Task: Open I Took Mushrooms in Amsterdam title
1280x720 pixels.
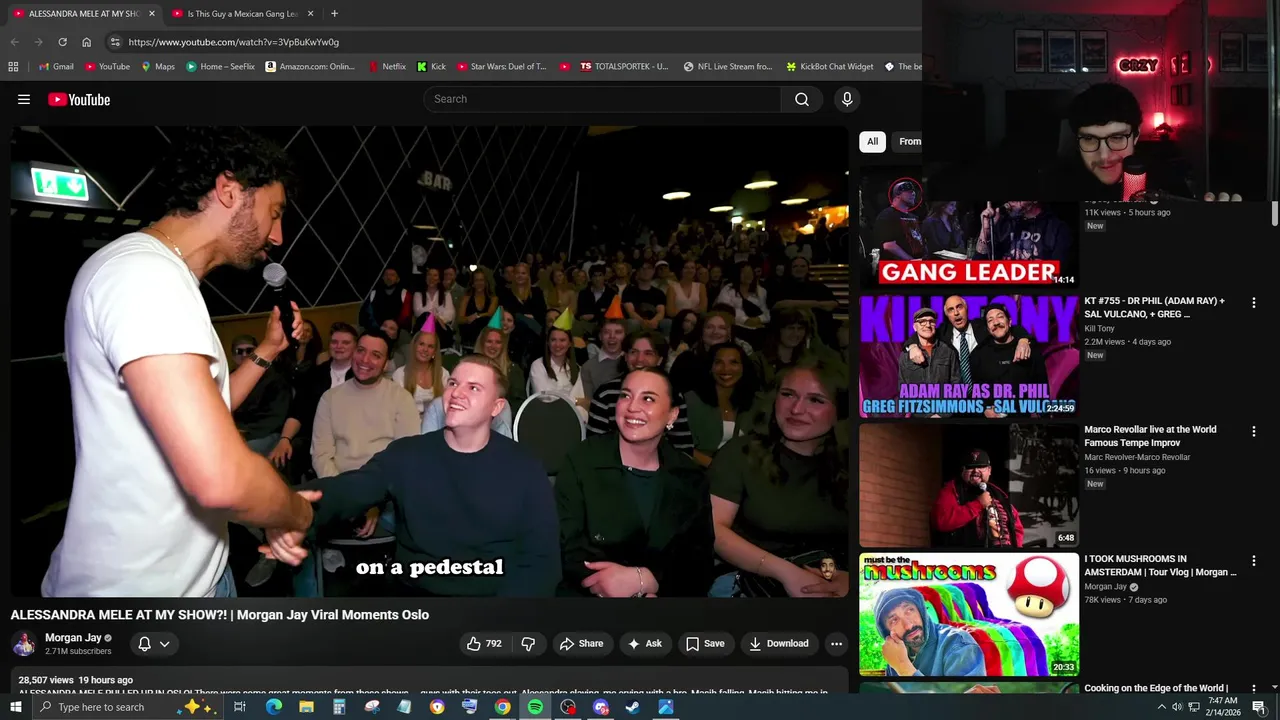Action: click(1161, 566)
